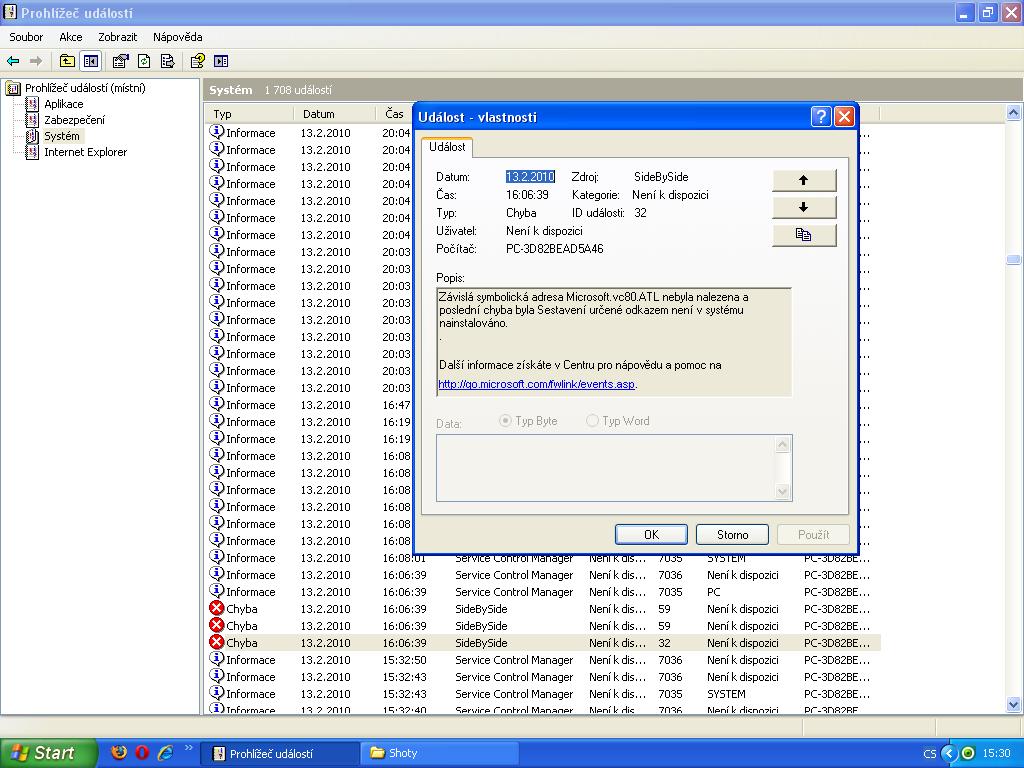The height and width of the screenshot is (768, 1024).
Task: Click the next event down arrow button
Action: [803, 208]
